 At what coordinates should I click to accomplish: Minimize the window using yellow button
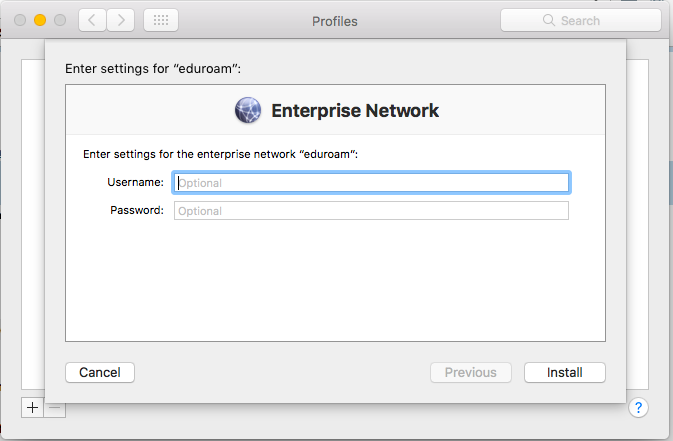pyautogui.click(x=40, y=20)
